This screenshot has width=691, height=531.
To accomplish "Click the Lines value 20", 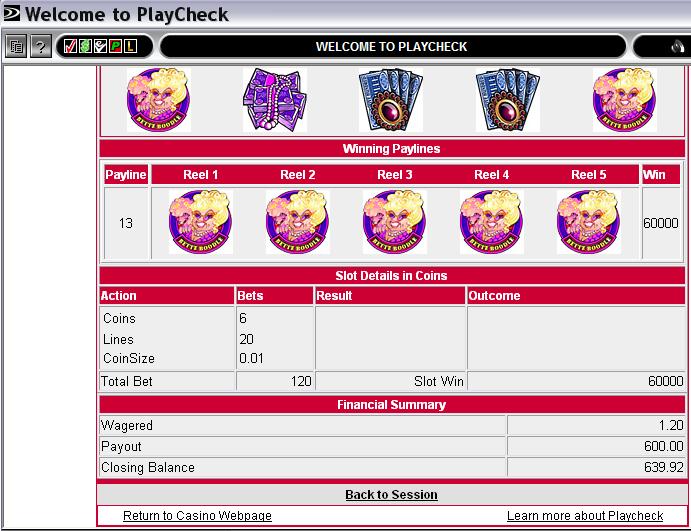I will 246,339.
